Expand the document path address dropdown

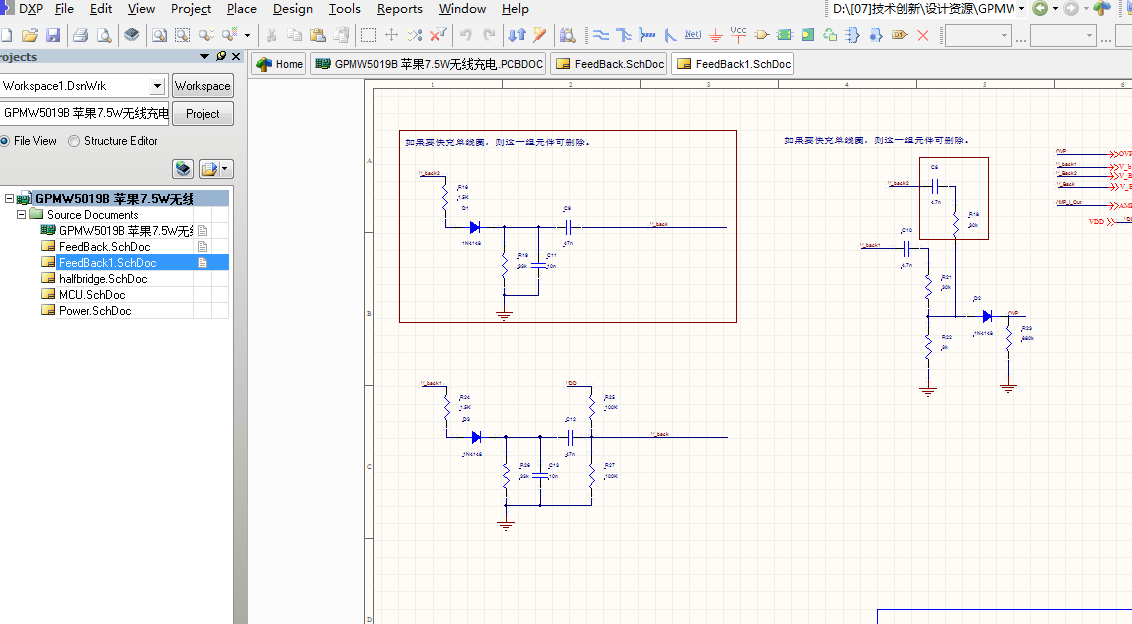coord(1022,9)
